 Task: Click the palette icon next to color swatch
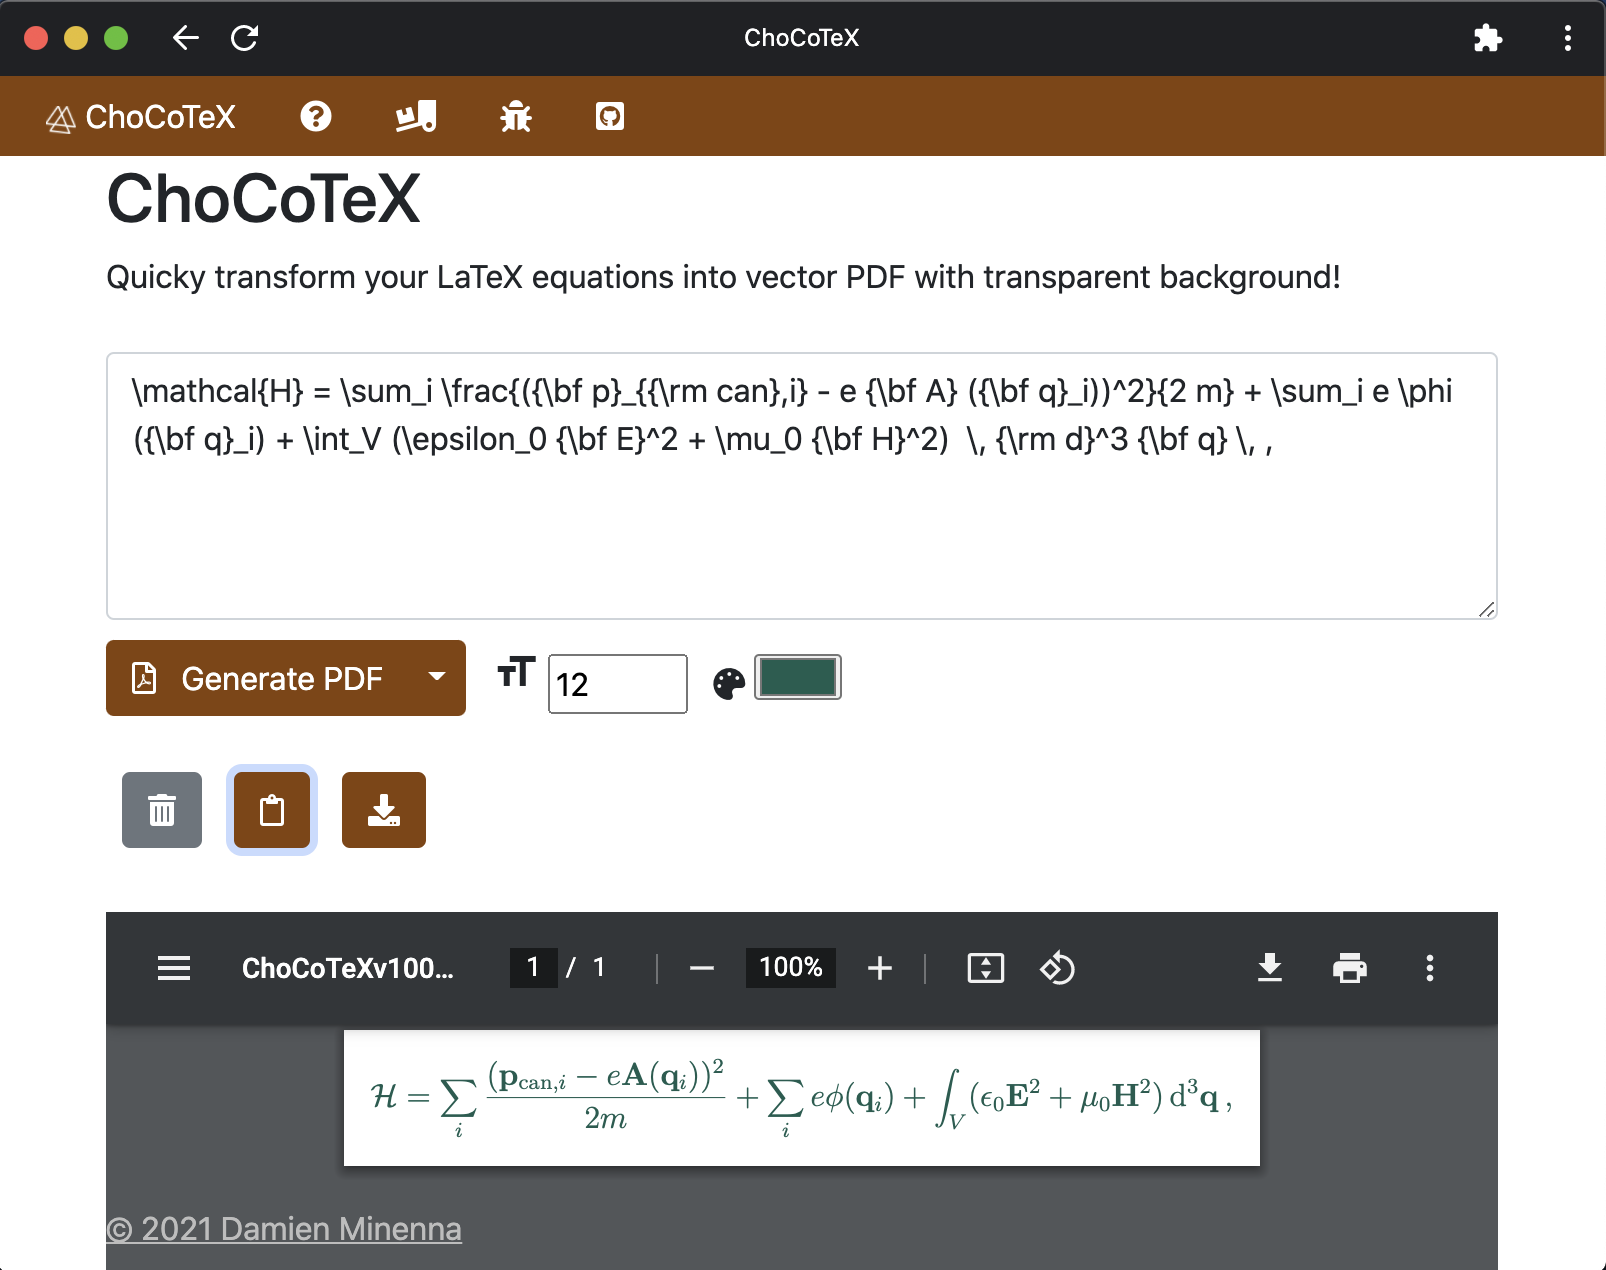pos(729,684)
